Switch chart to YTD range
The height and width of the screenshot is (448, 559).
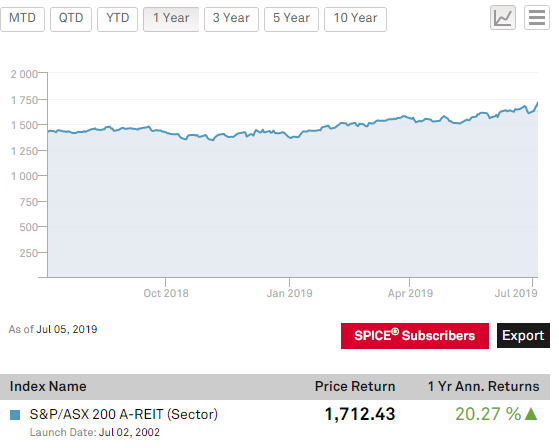118,19
